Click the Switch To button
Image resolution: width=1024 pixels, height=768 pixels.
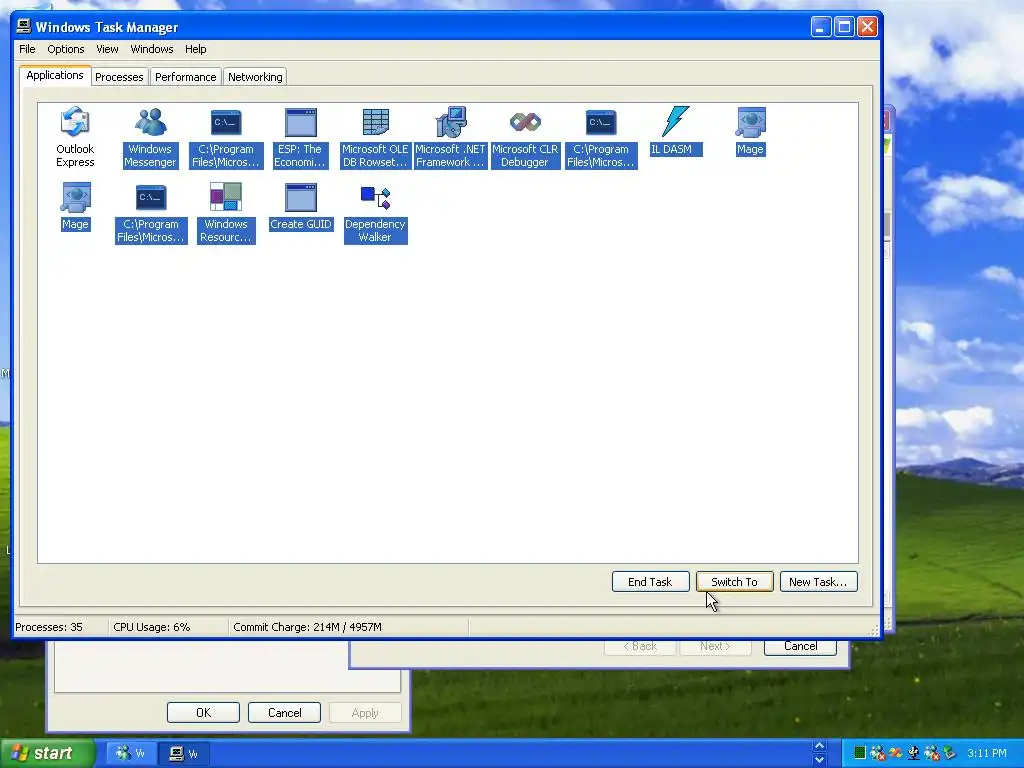[x=735, y=582]
